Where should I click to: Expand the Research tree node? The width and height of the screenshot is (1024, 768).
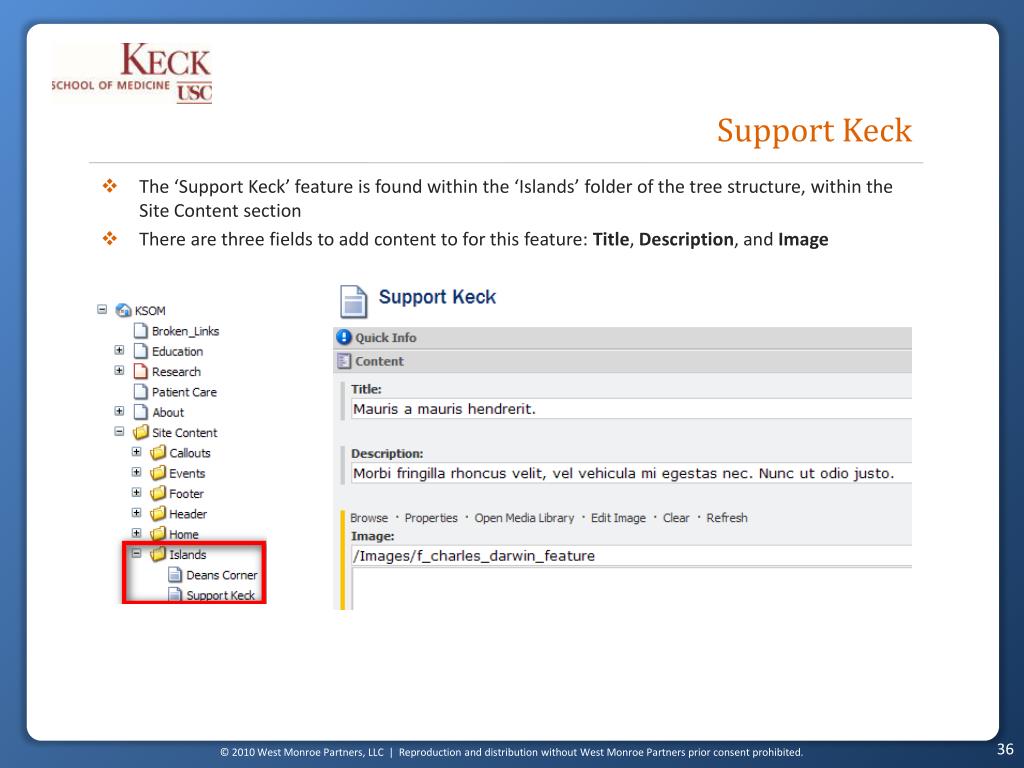point(119,370)
